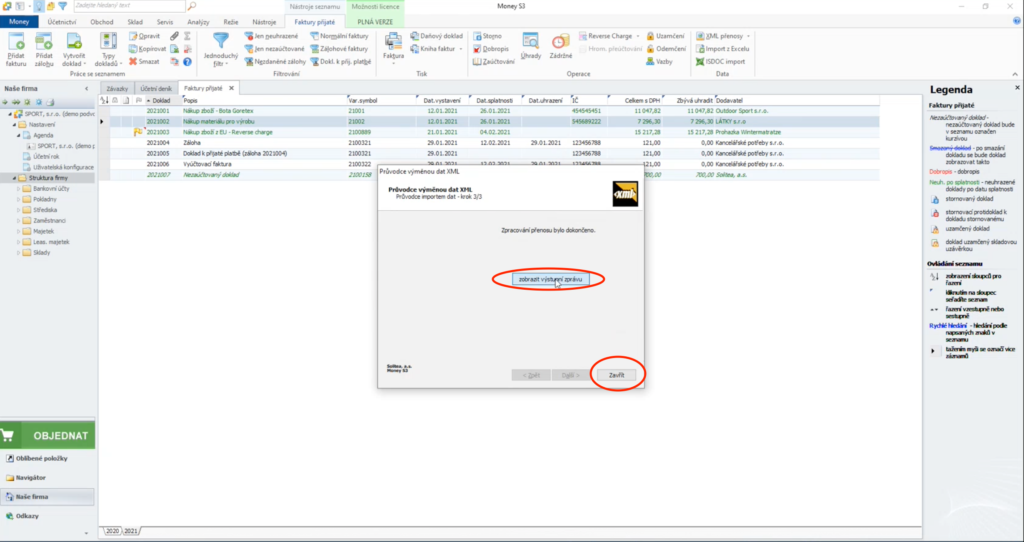Click the paperclip attachment icon
Screen dimensions: 1024x542
click(x=174, y=36)
